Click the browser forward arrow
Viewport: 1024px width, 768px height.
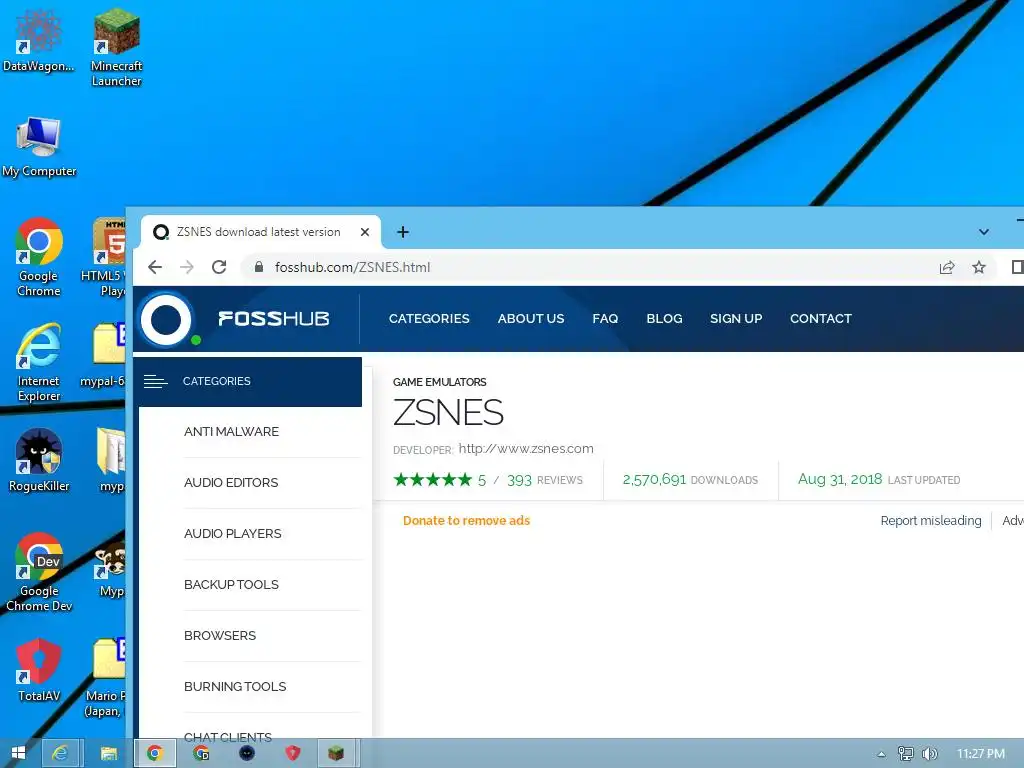coord(187,267)
